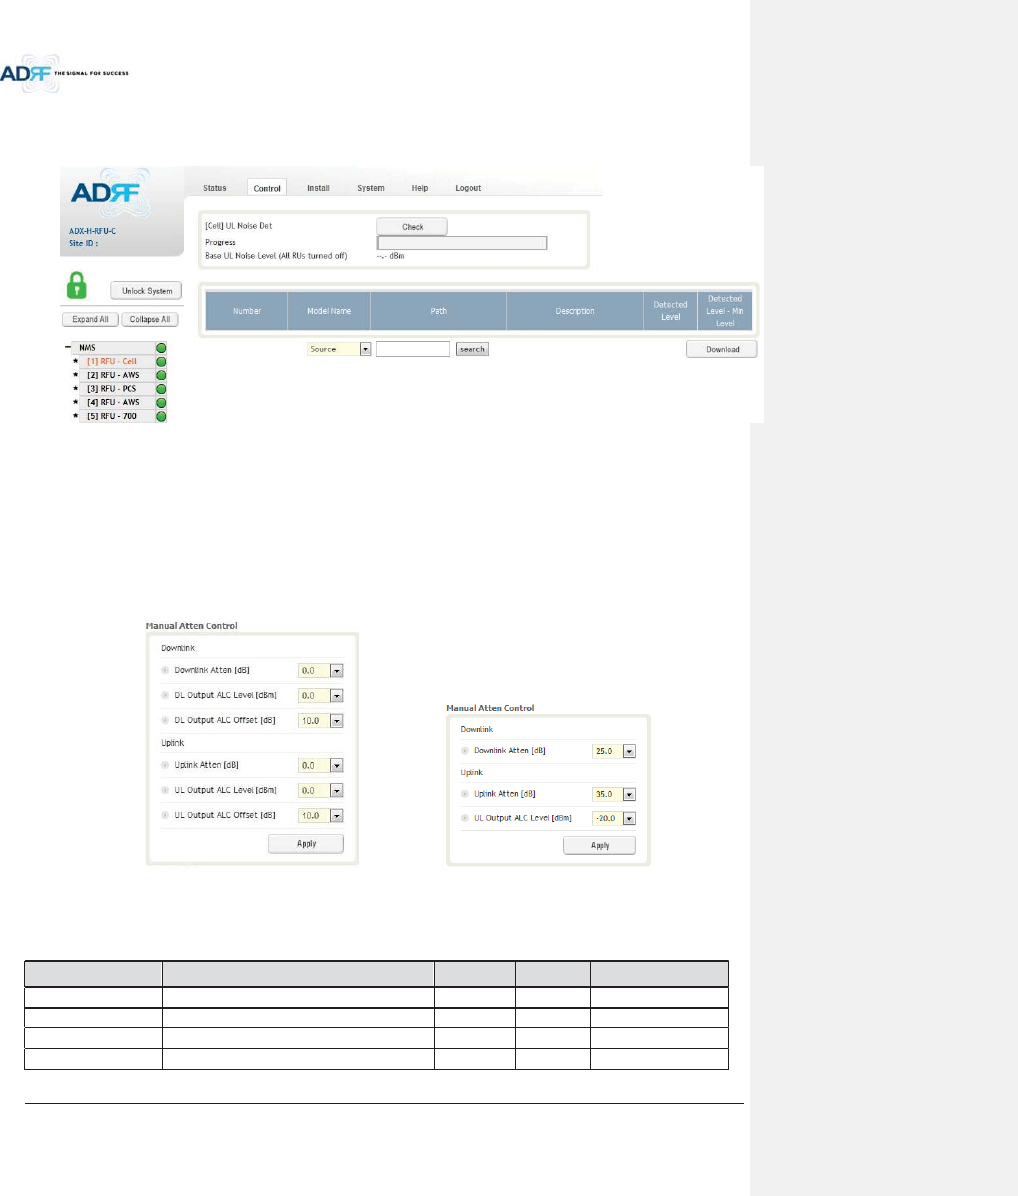Select [1] RFU - Cell tree item

tap(111, 362)
